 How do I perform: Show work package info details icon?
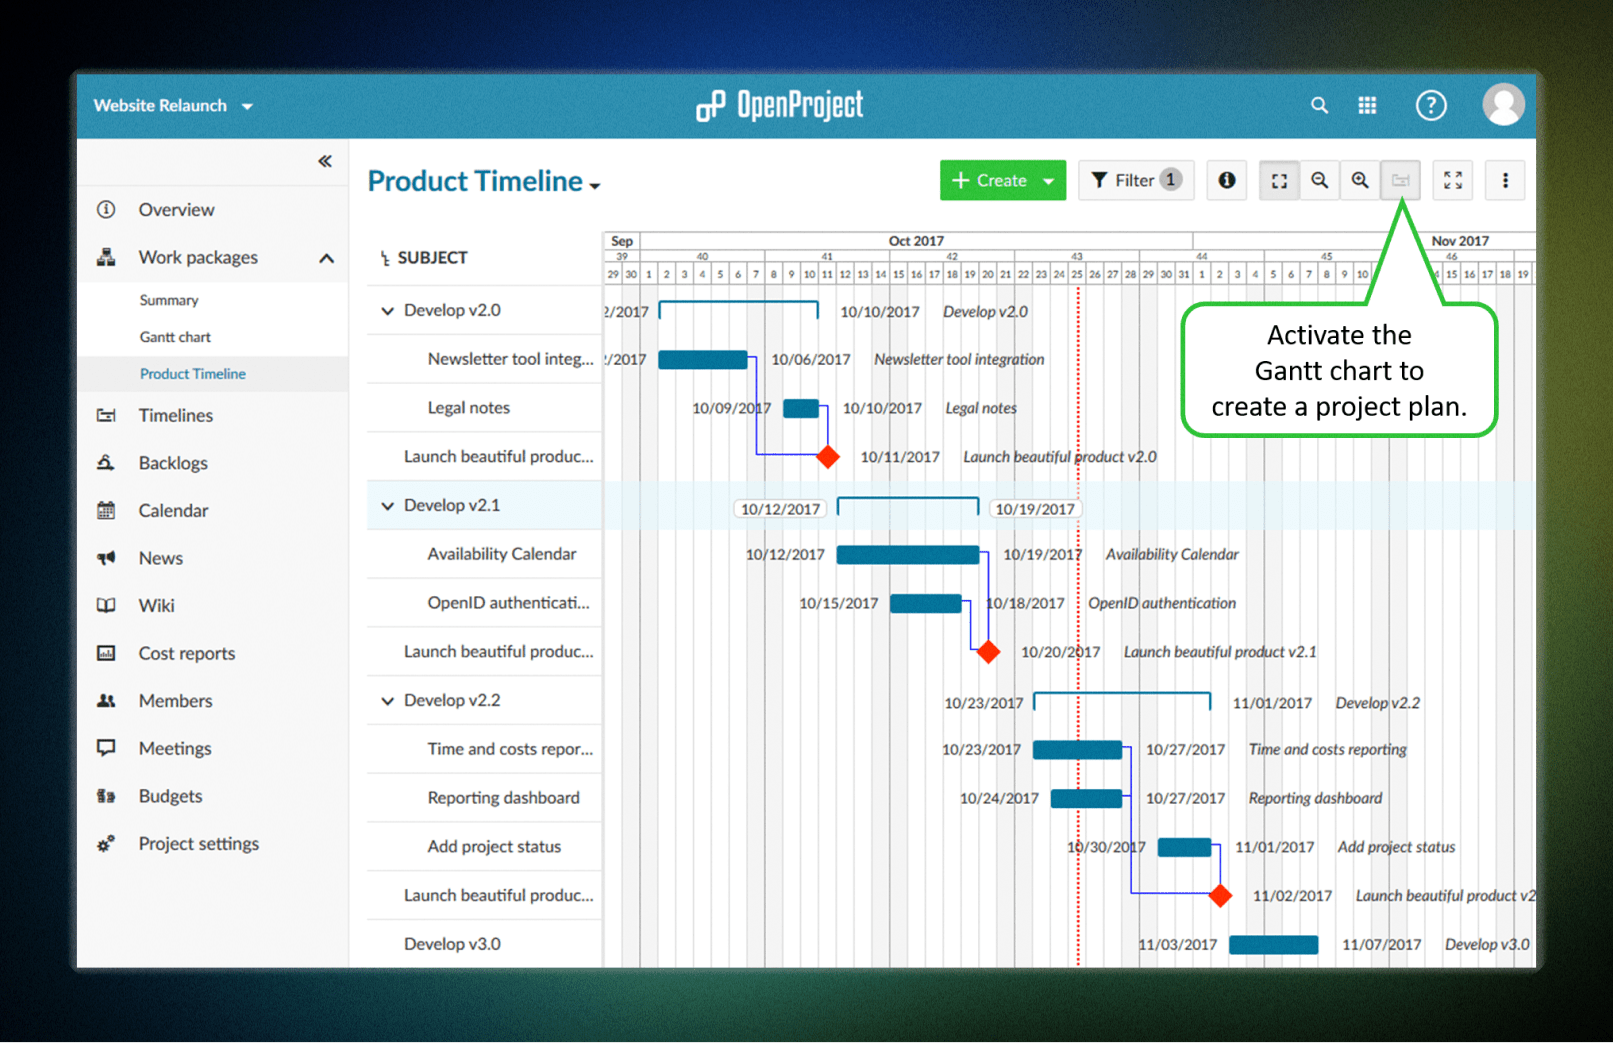(x=1226, y=180)
